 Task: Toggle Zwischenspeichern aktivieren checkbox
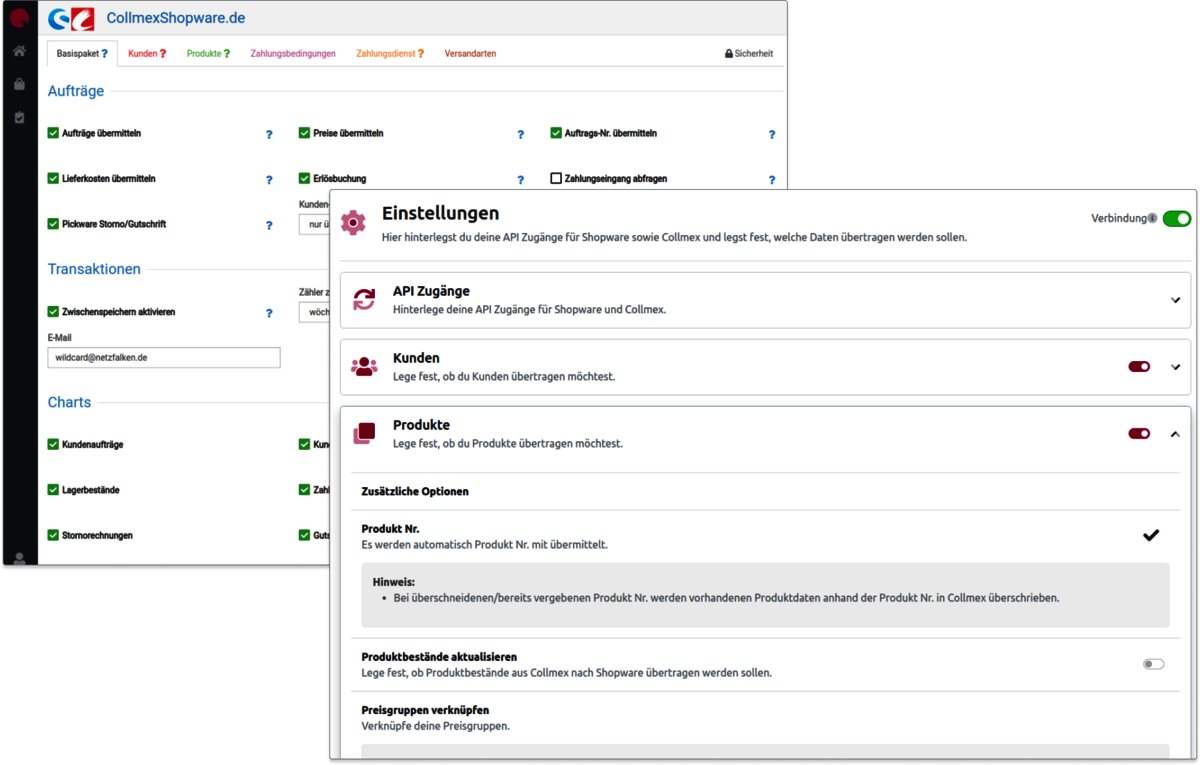point(53,312)
